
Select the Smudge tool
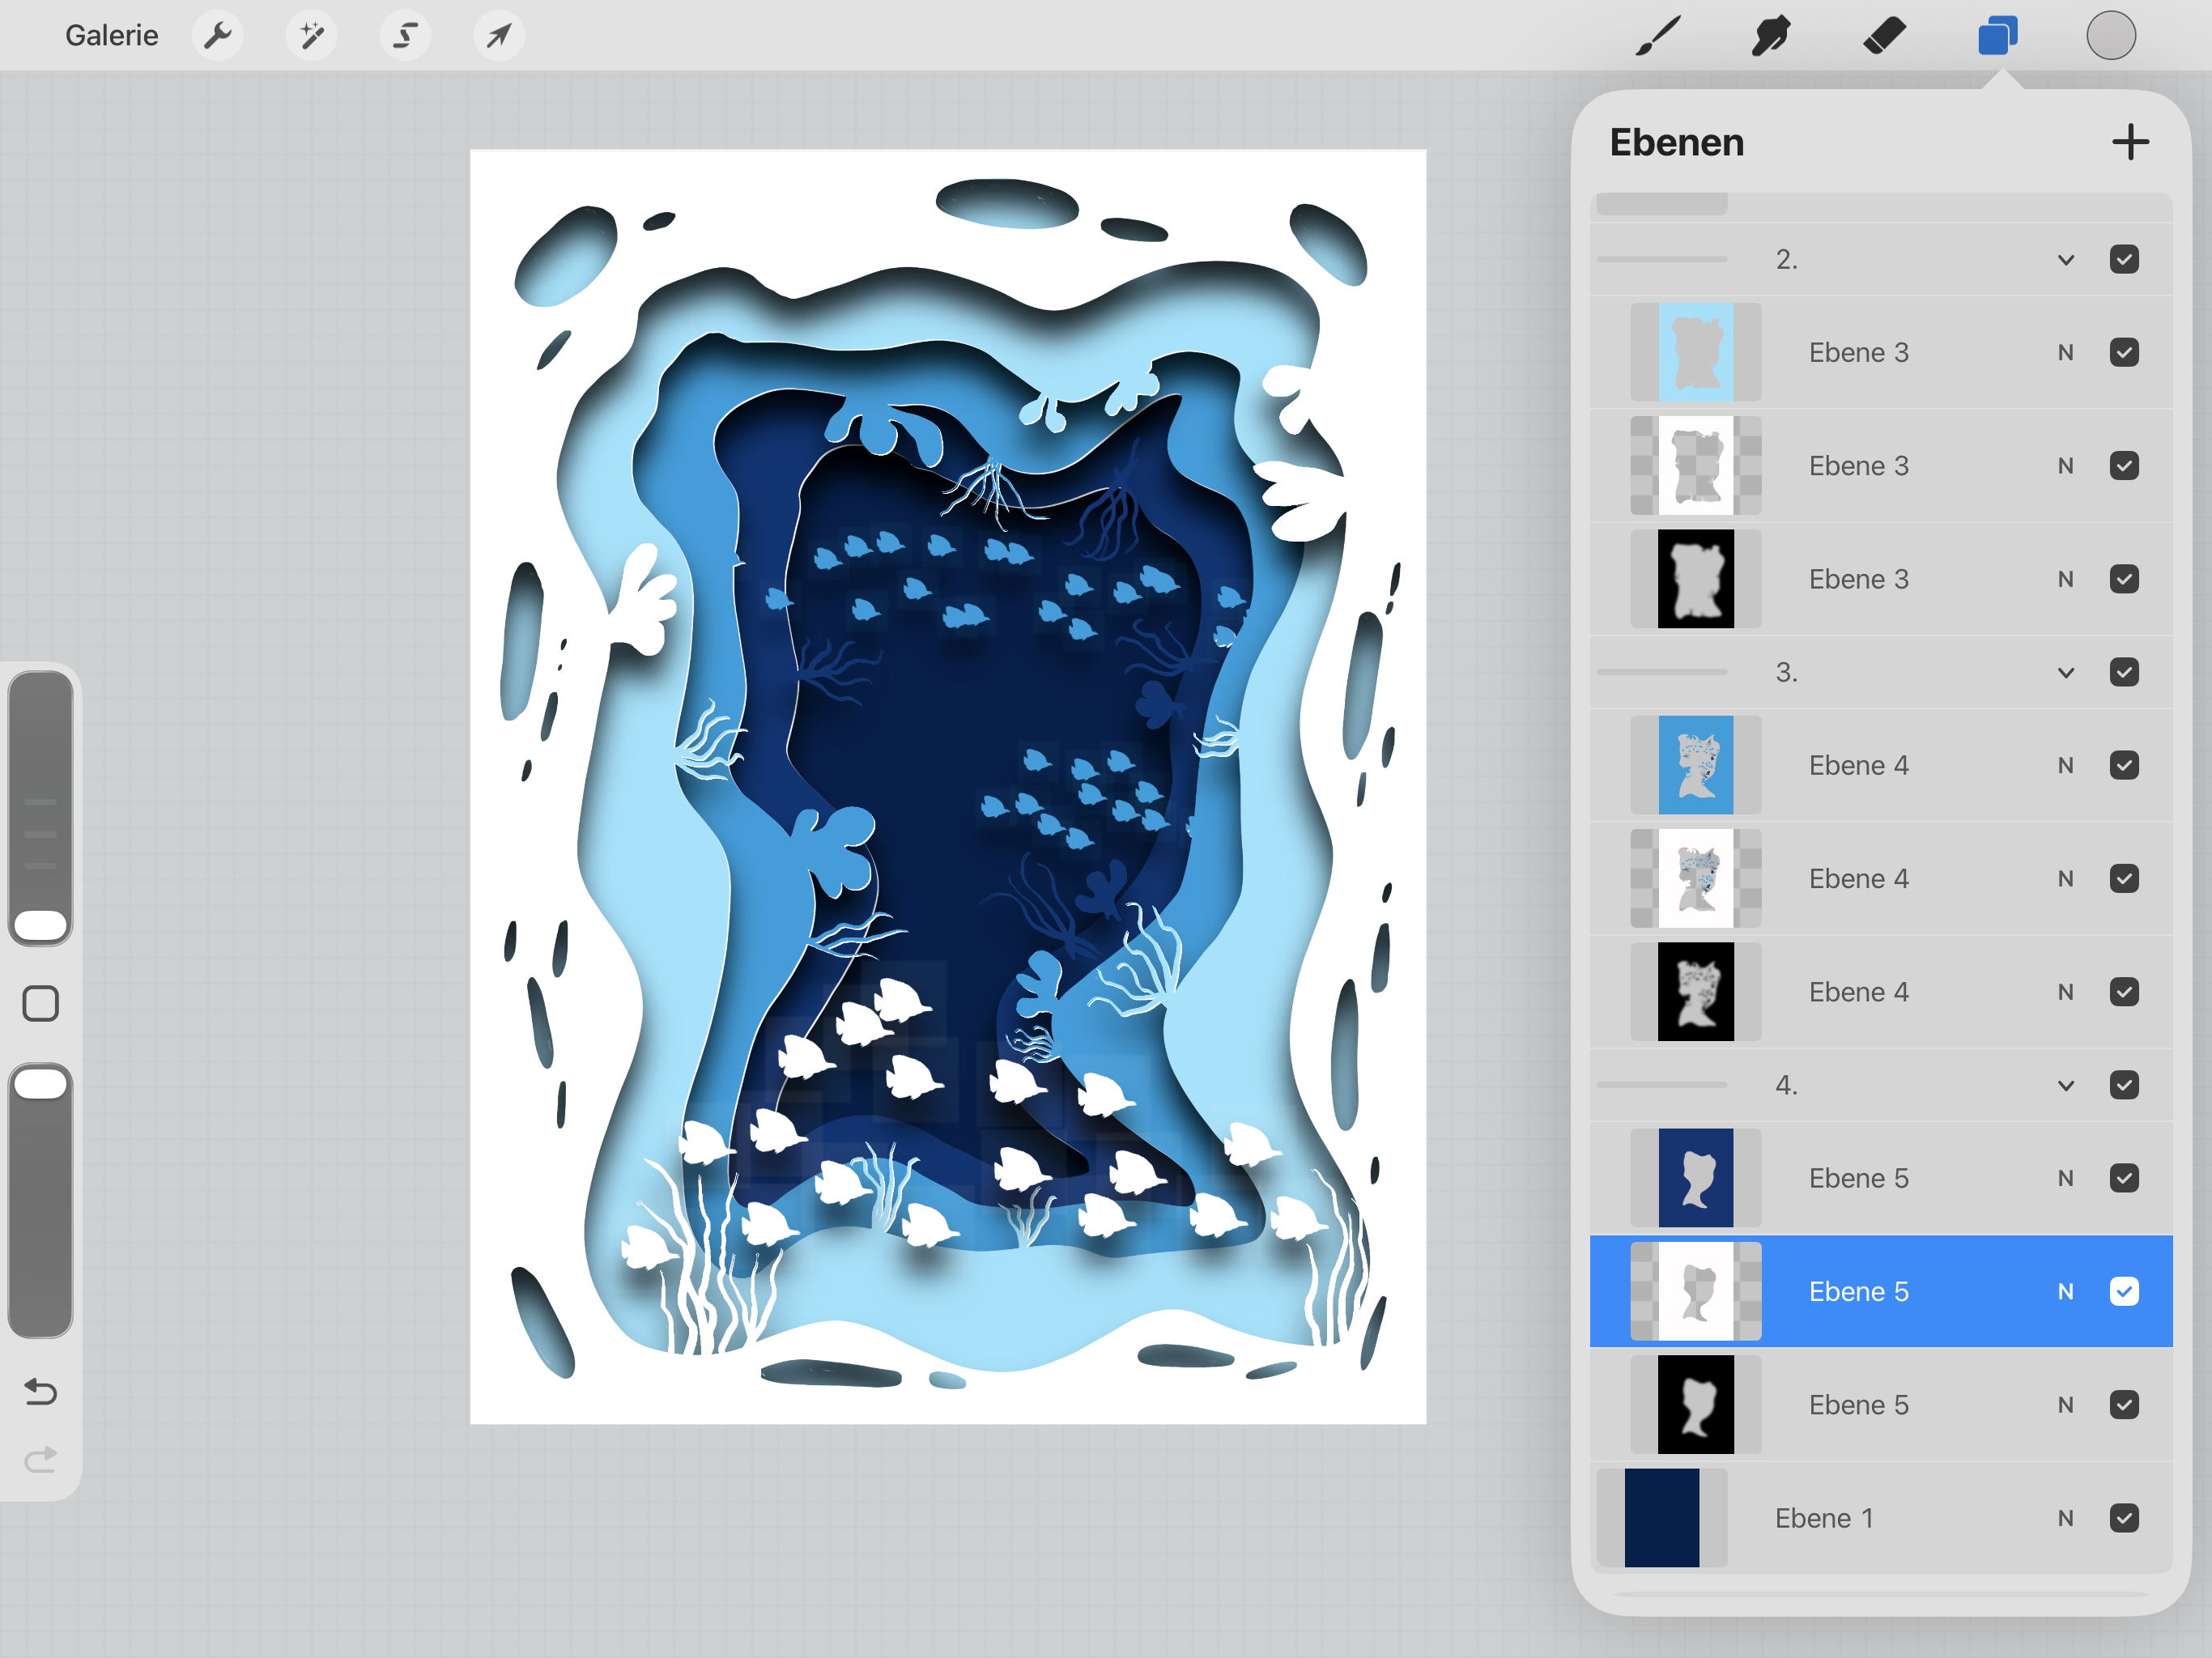(x=1770, y=36)
